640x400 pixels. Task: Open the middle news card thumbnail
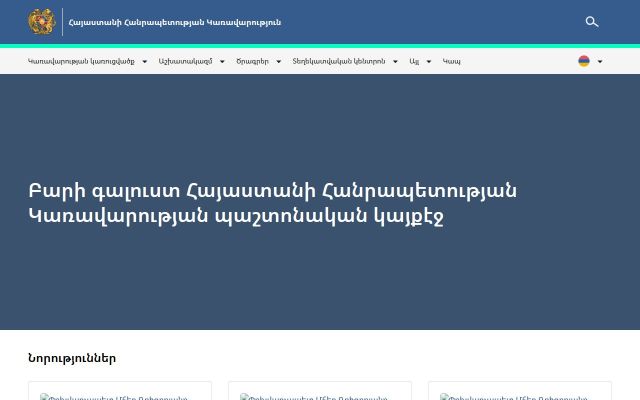[x=320, y=394]
